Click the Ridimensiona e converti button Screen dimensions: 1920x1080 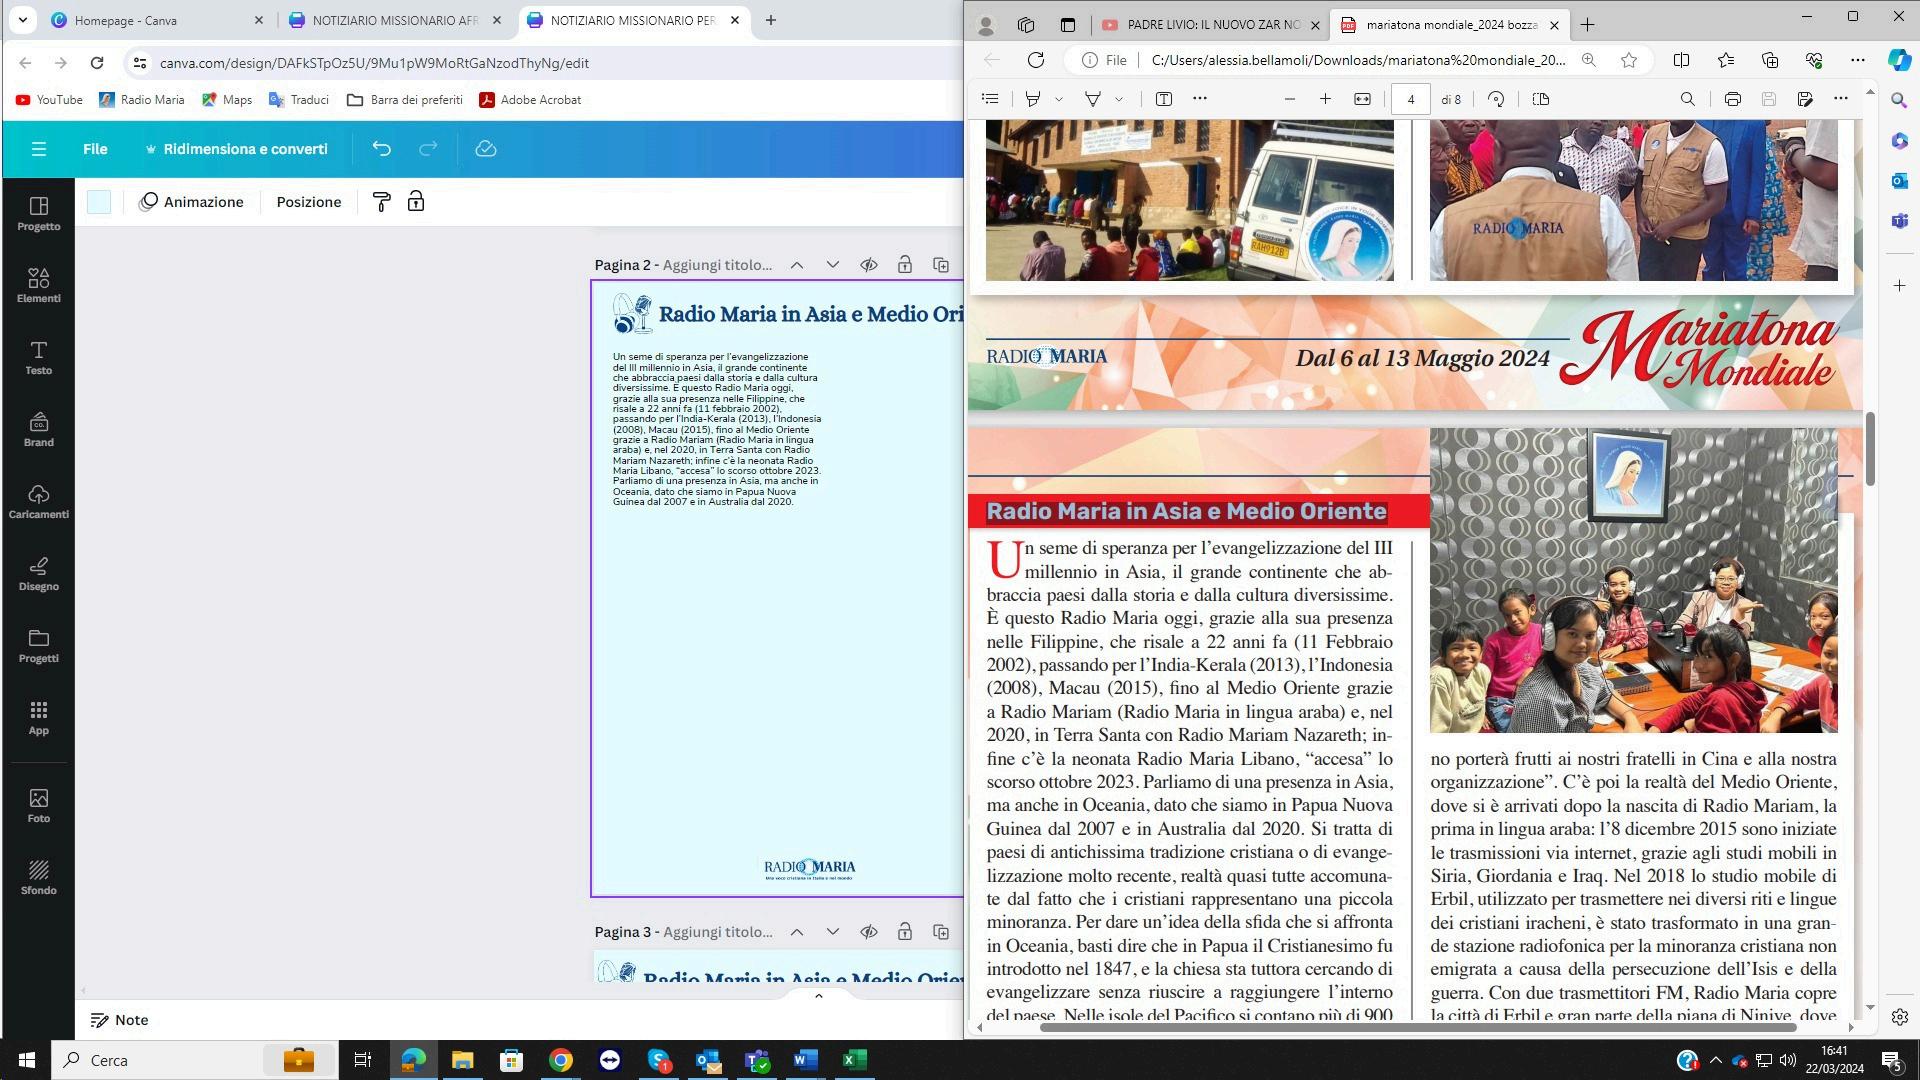(x=236, y=149)
